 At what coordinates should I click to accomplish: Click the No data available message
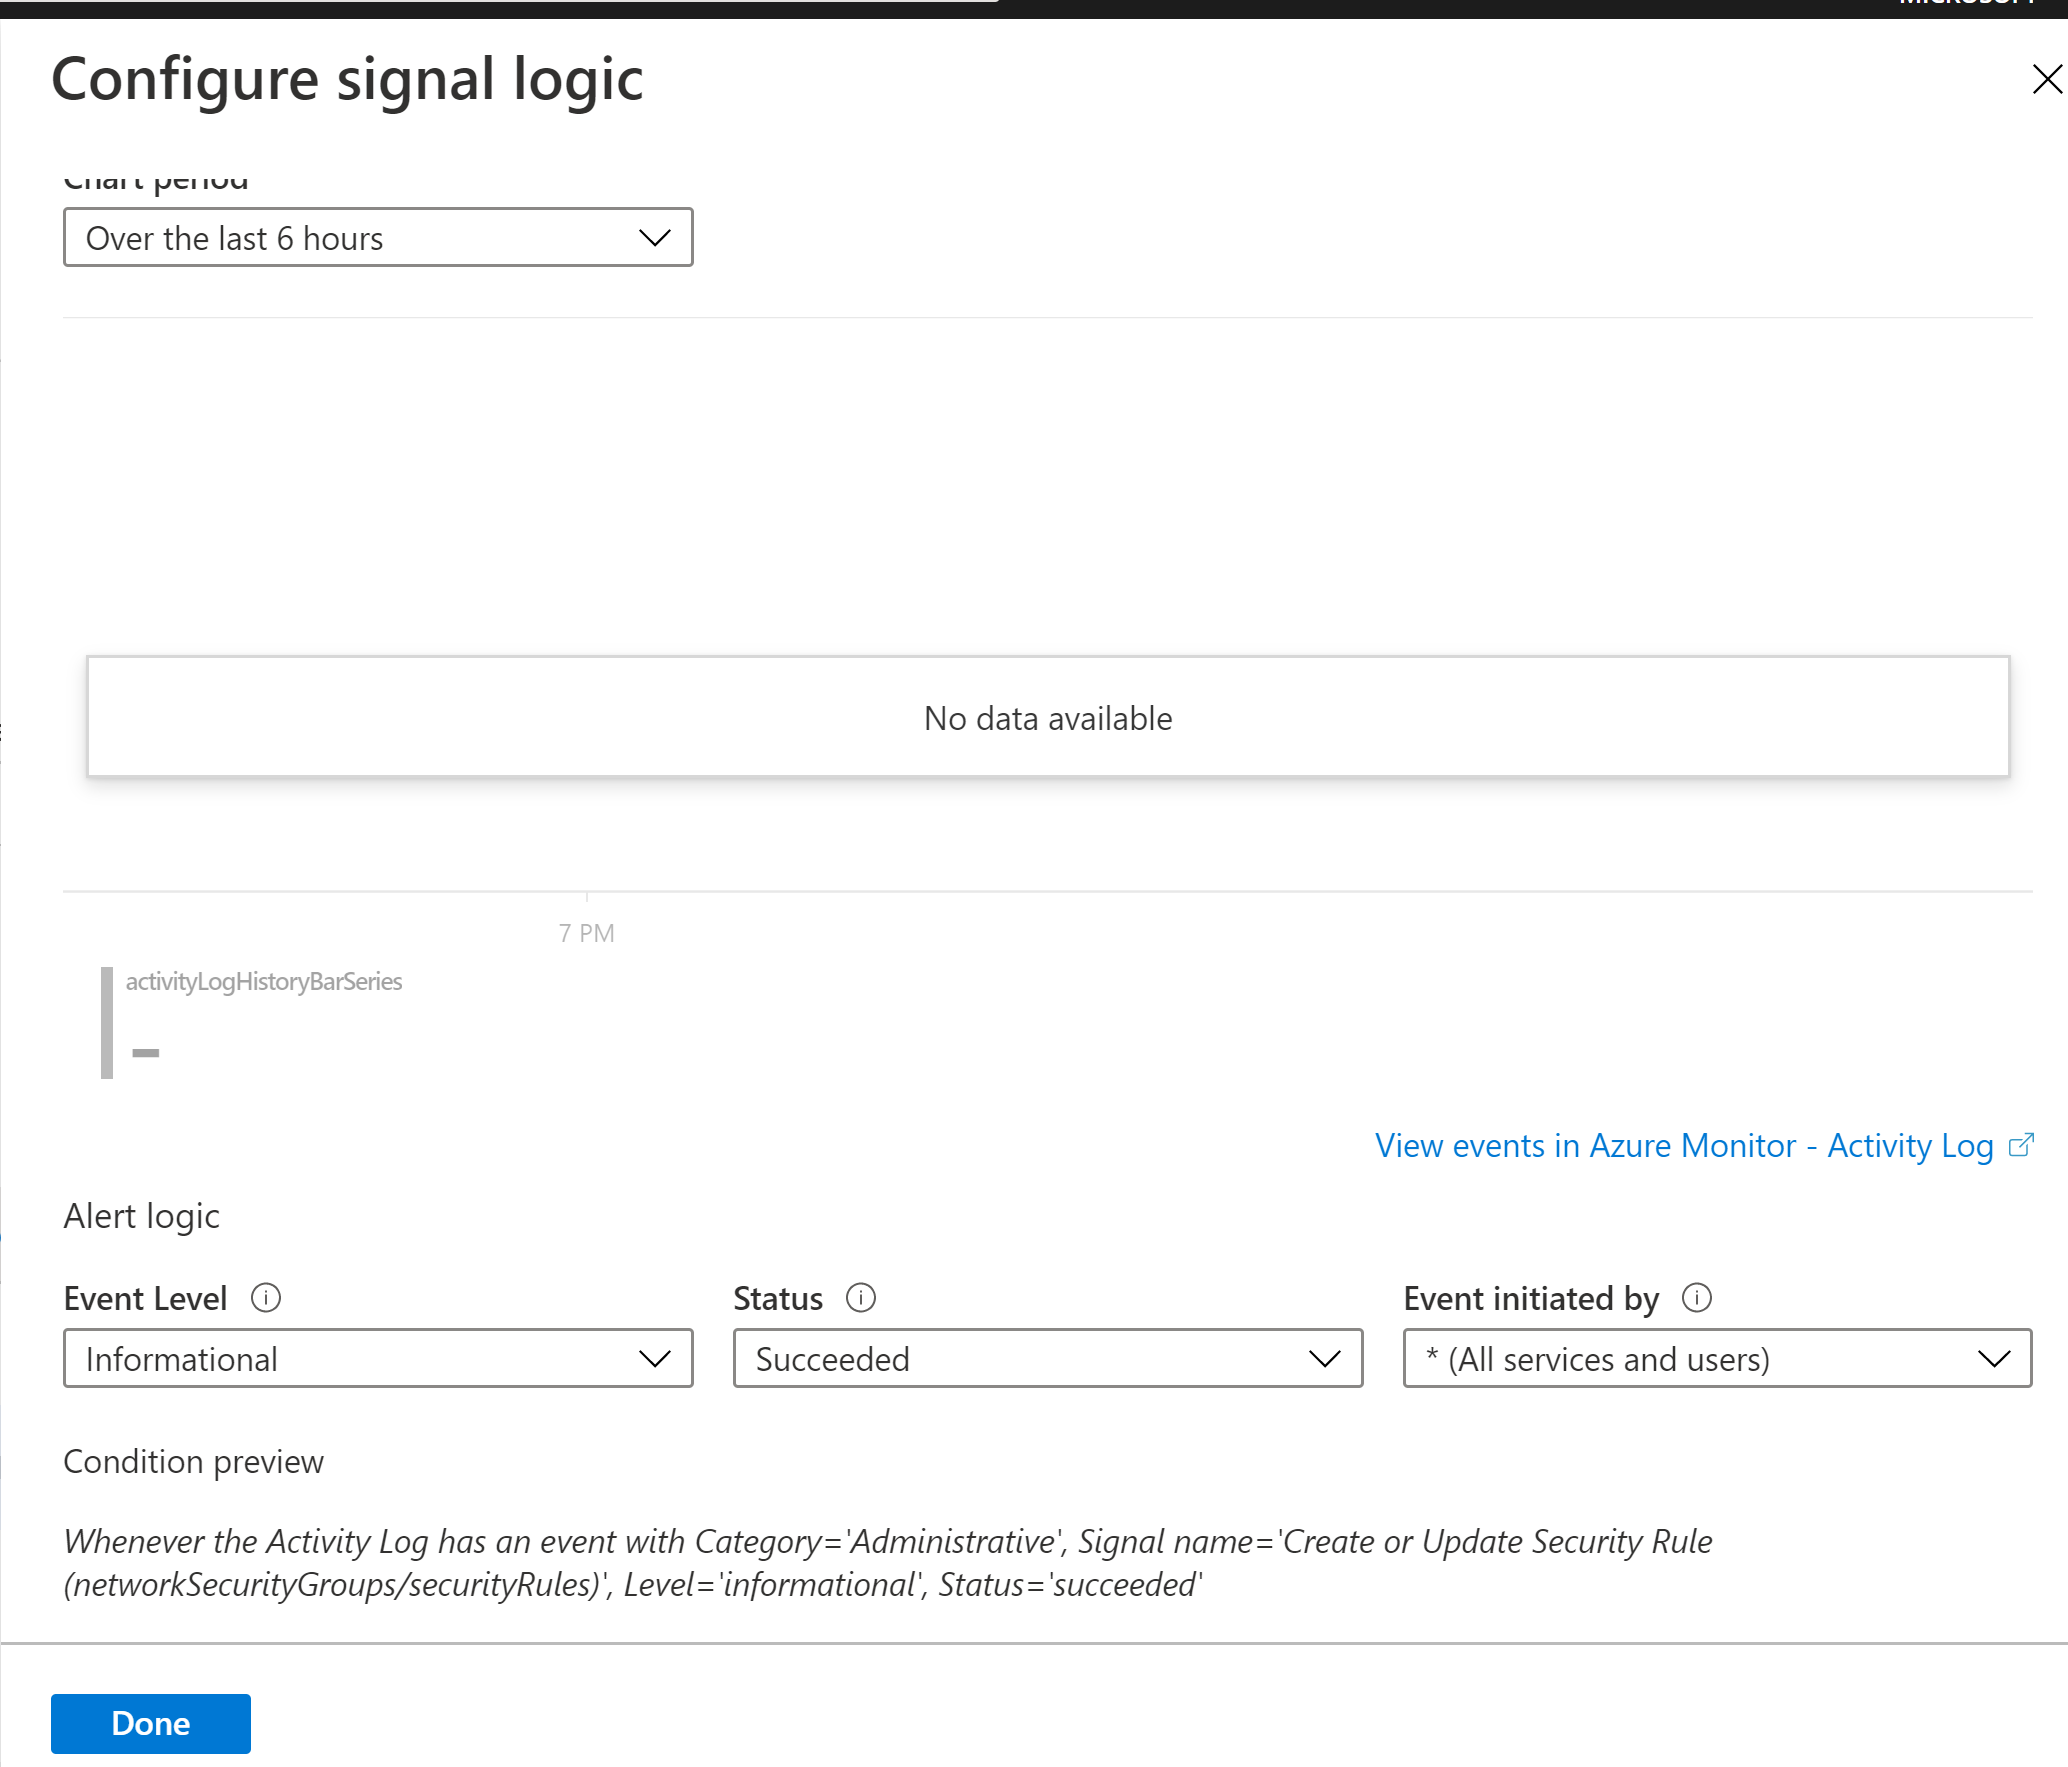pos(1048,718)
